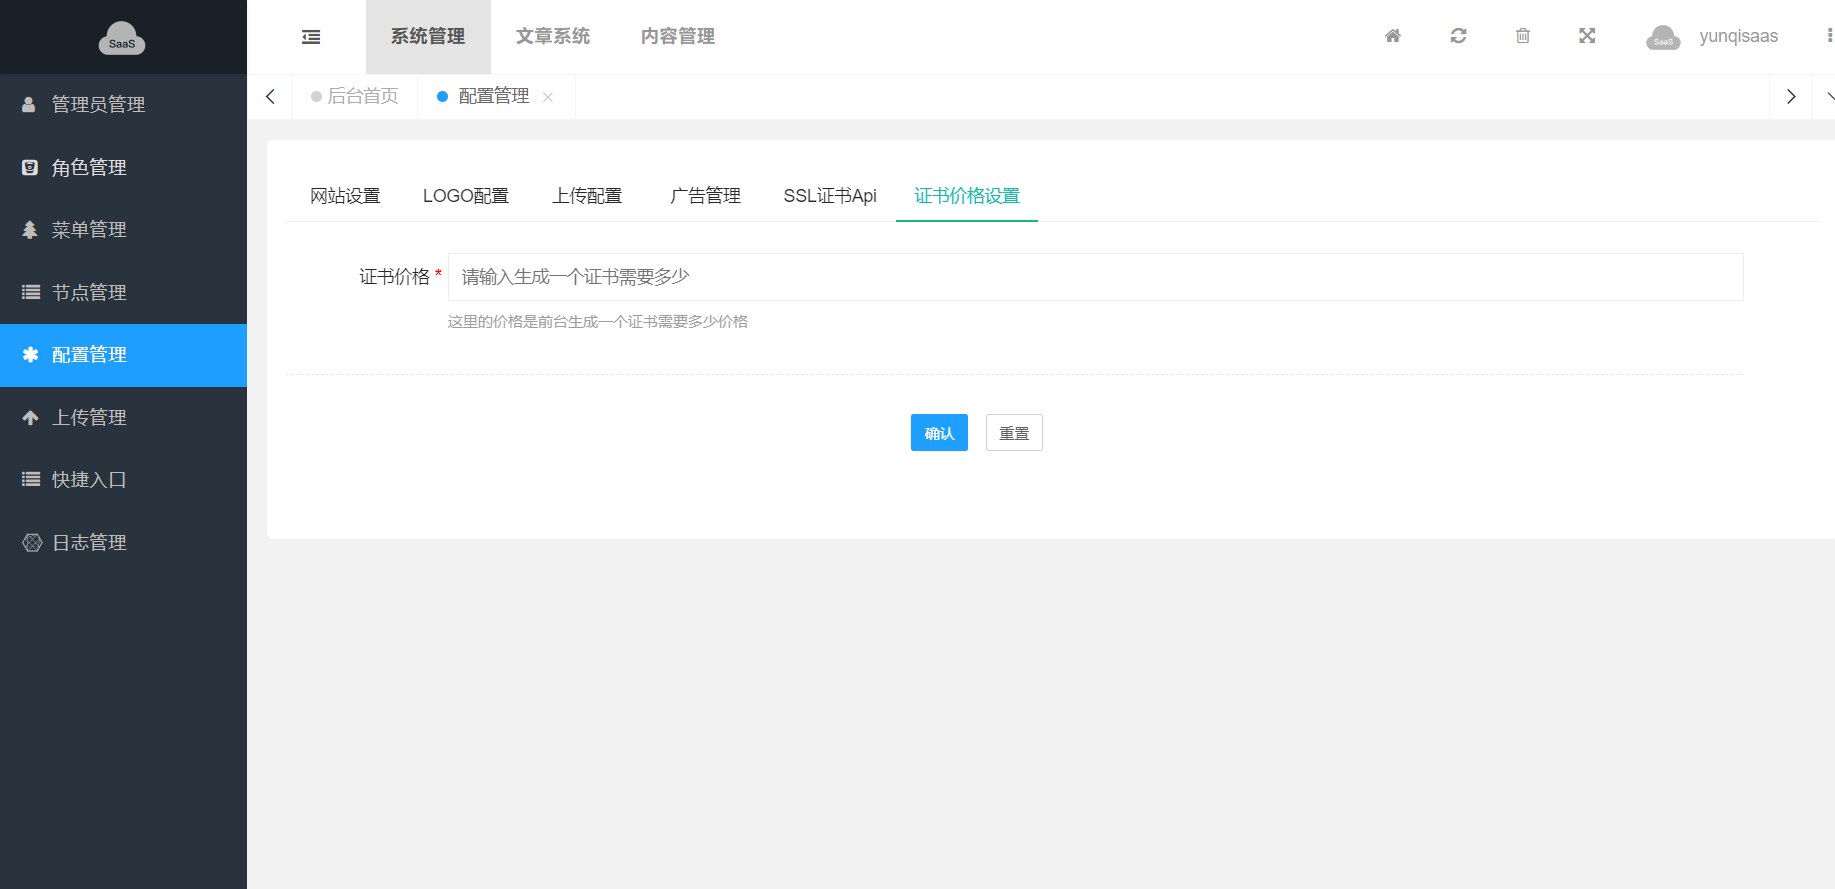Open 菜单管理 in the sidebar

pos(123,230)
